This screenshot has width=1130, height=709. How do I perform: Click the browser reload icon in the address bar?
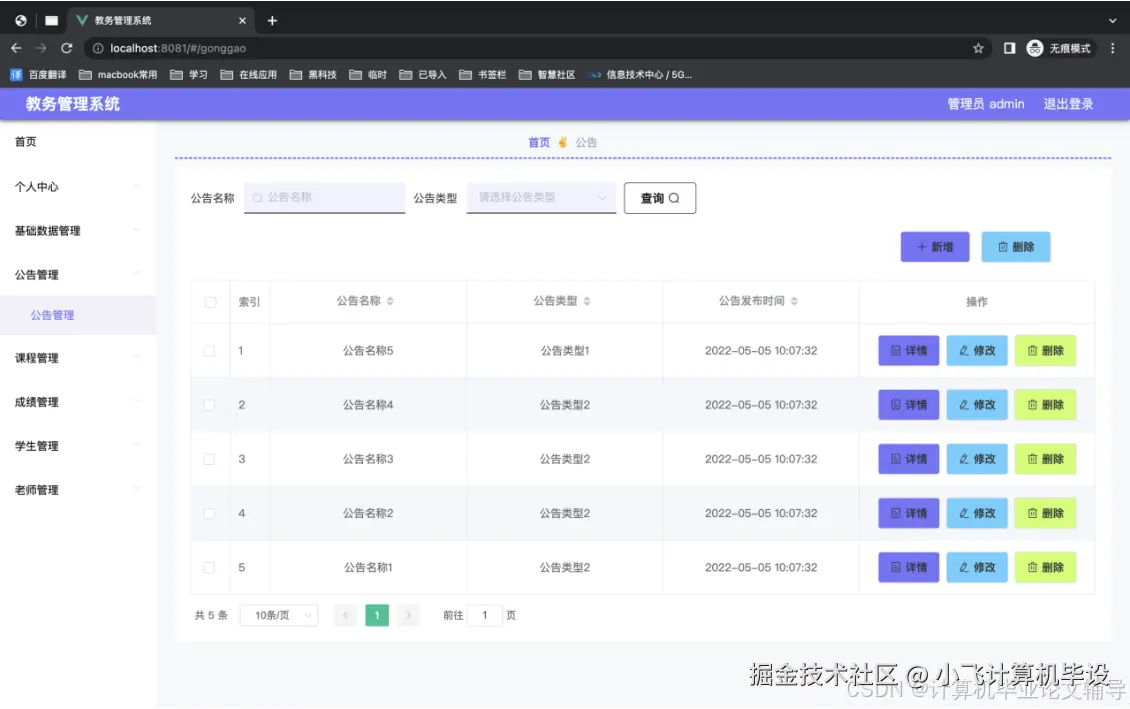[x=66, y=47]
